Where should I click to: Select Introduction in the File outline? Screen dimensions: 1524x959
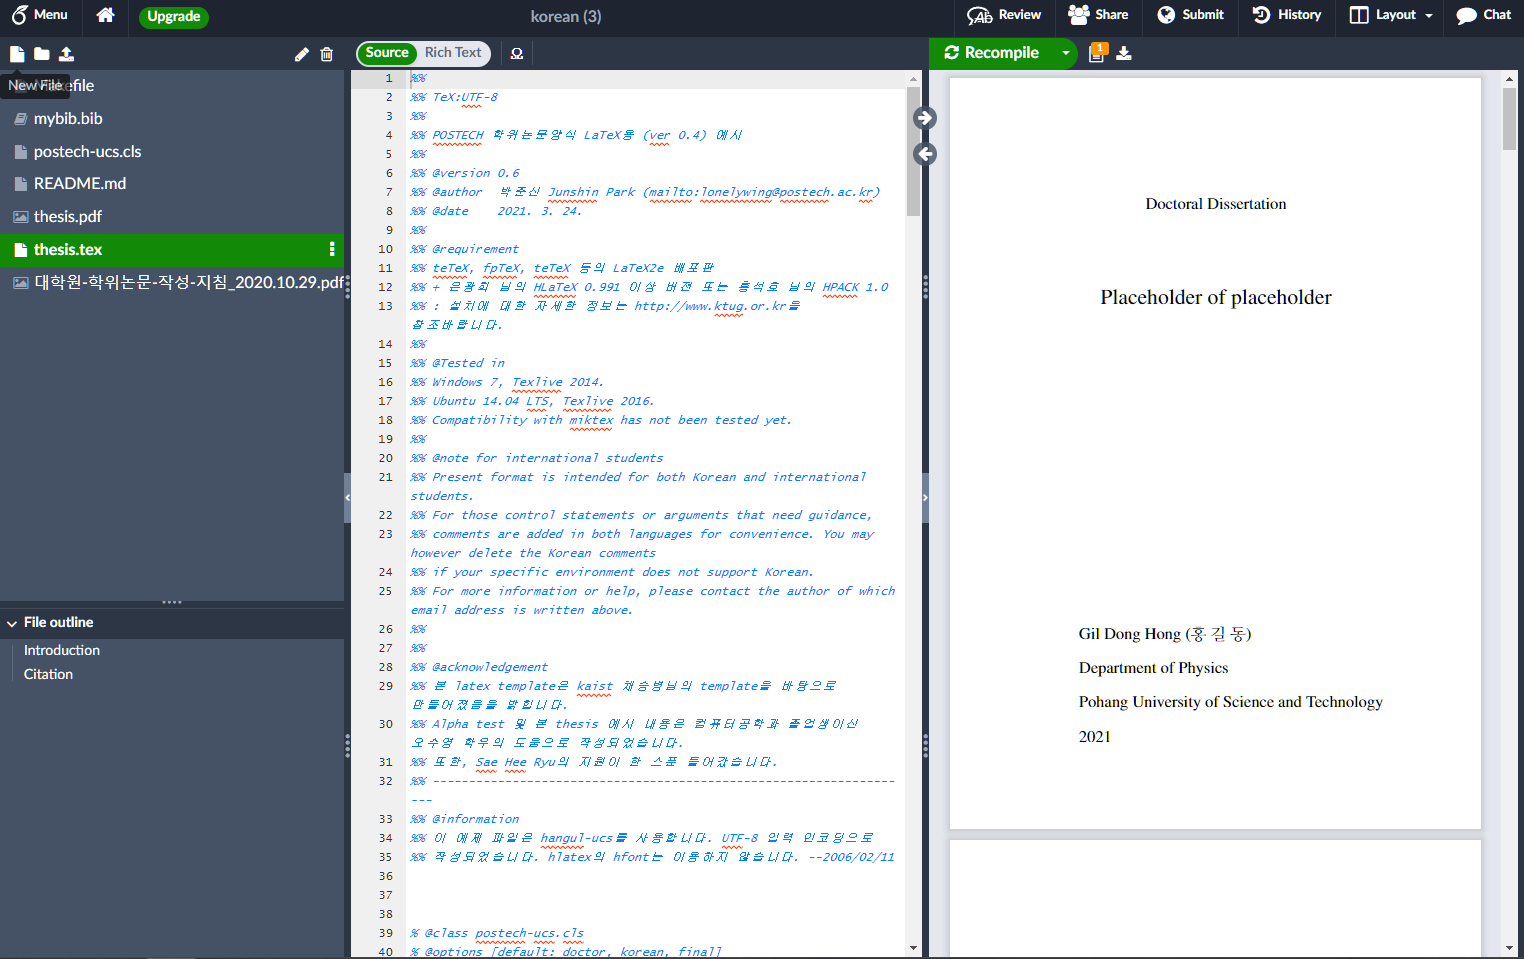61,650
